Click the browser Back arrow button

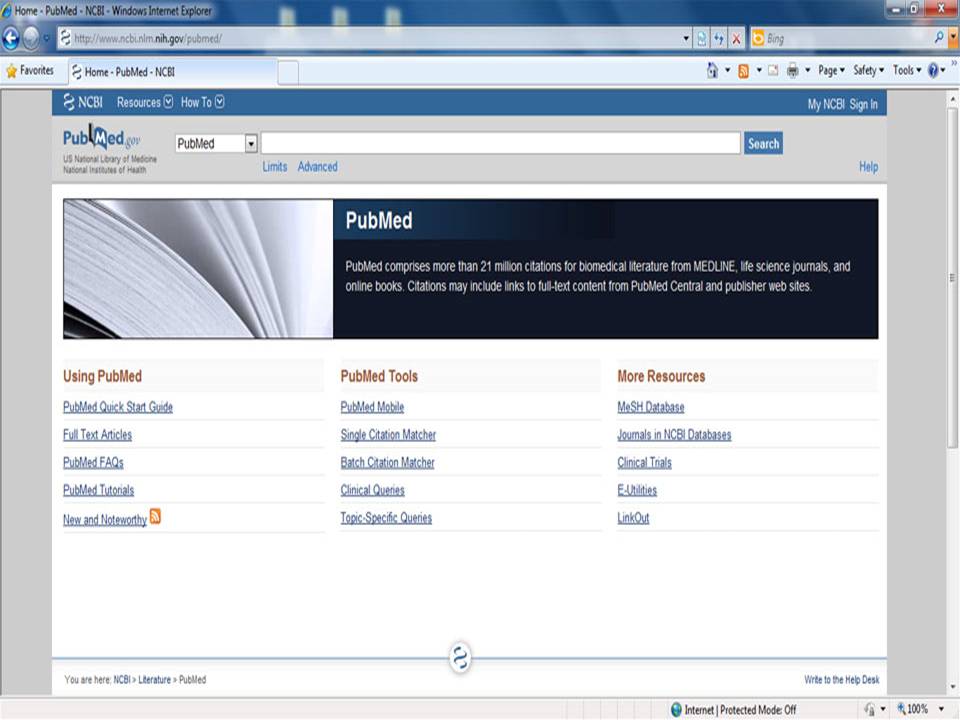[11, 39]
